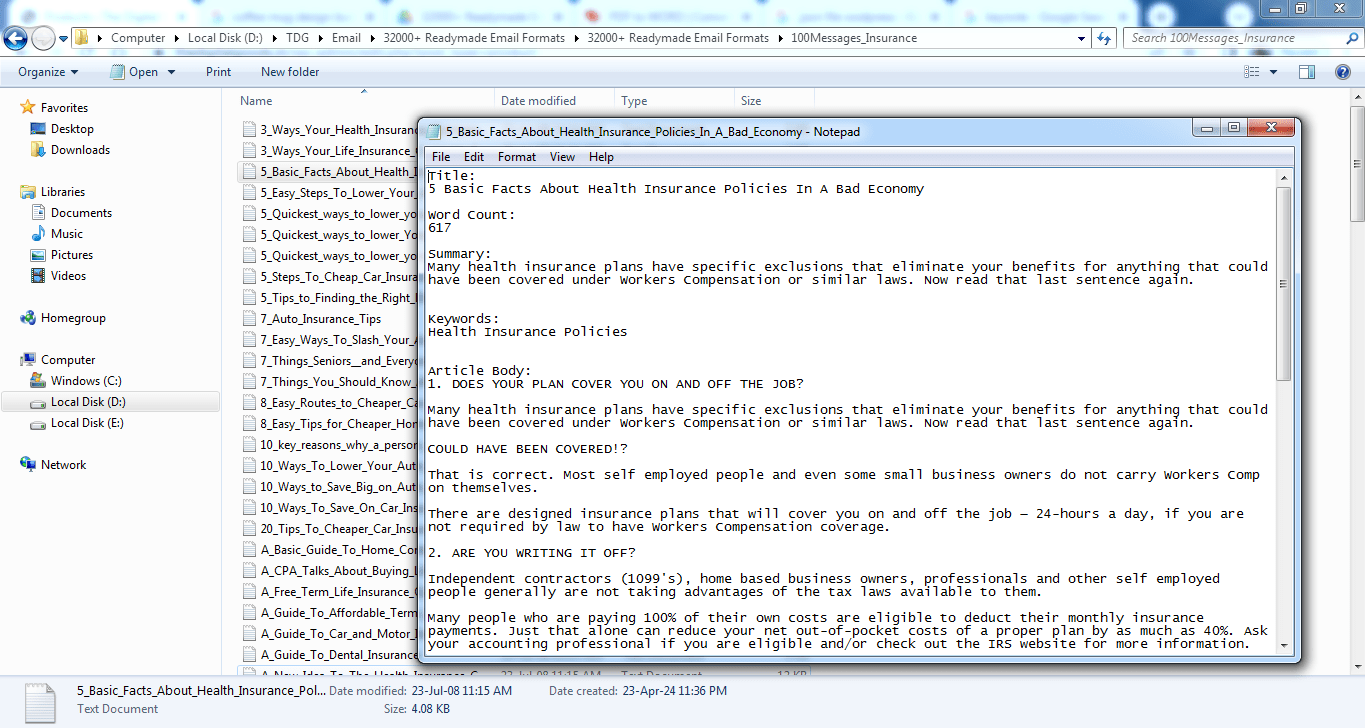Image resolution: width=1365 pixels, height=728 pixels.
Task: Select Windows (C:) drive in sidebar
Action: point(86,381)
